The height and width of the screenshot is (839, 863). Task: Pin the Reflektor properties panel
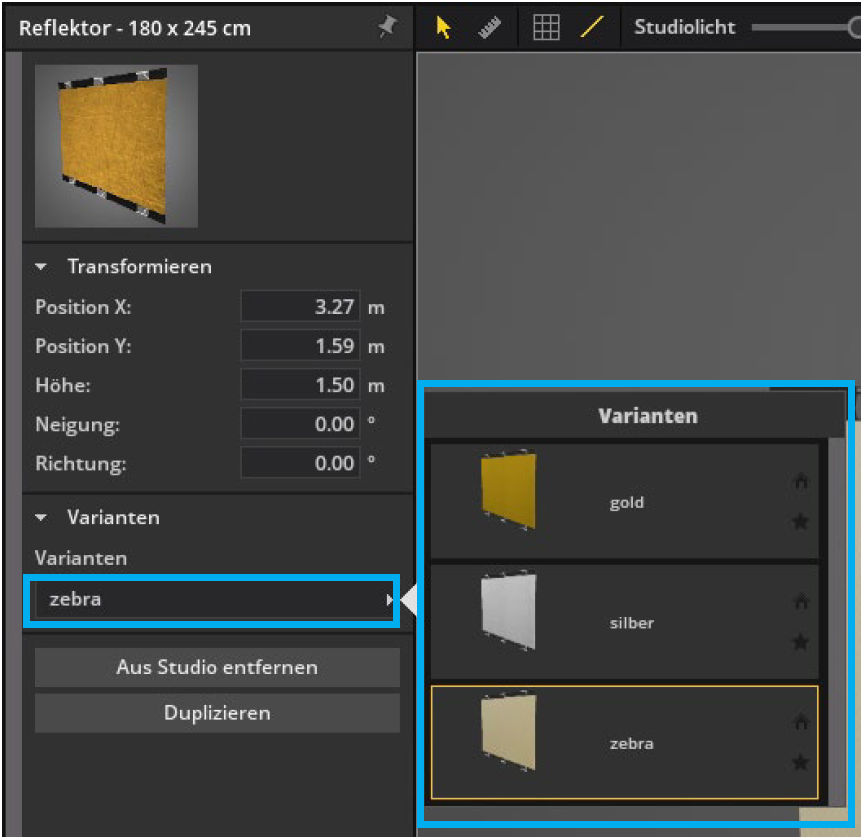click(388, 28)
